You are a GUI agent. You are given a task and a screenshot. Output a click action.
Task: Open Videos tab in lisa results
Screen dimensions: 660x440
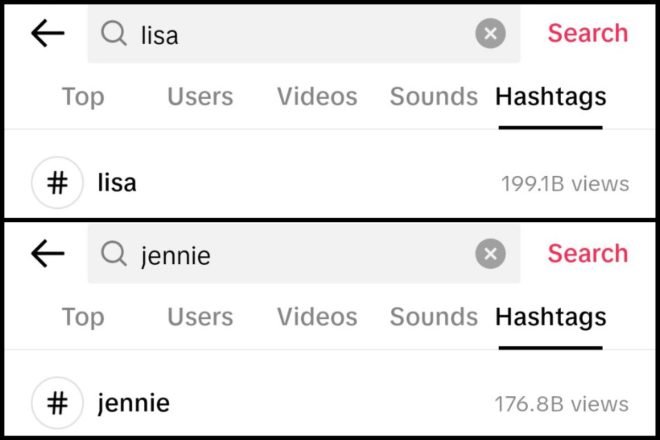(317, 96)
